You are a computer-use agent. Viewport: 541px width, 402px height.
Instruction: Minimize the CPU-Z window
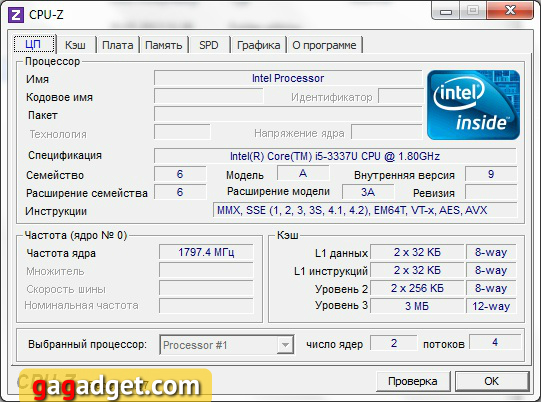(445, 11)
